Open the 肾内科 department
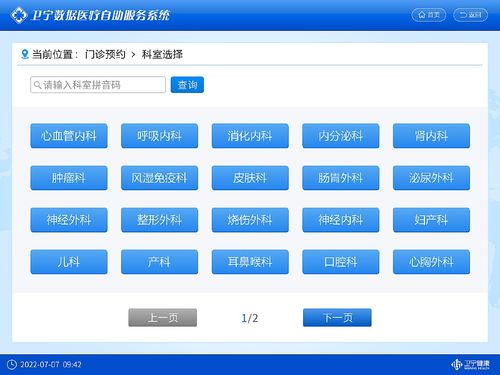This screenshot has height=375, width=500. (x=431, y=136)
